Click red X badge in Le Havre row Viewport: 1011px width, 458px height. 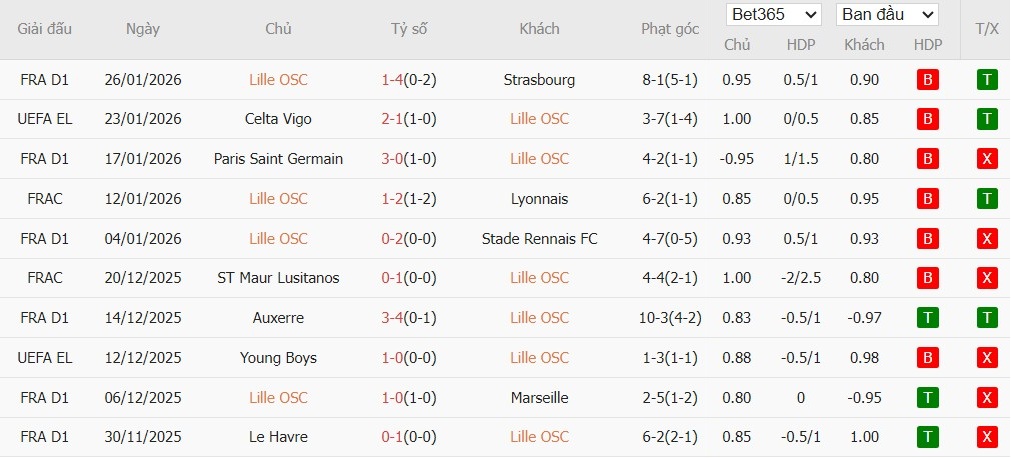[x=987, y=437]
